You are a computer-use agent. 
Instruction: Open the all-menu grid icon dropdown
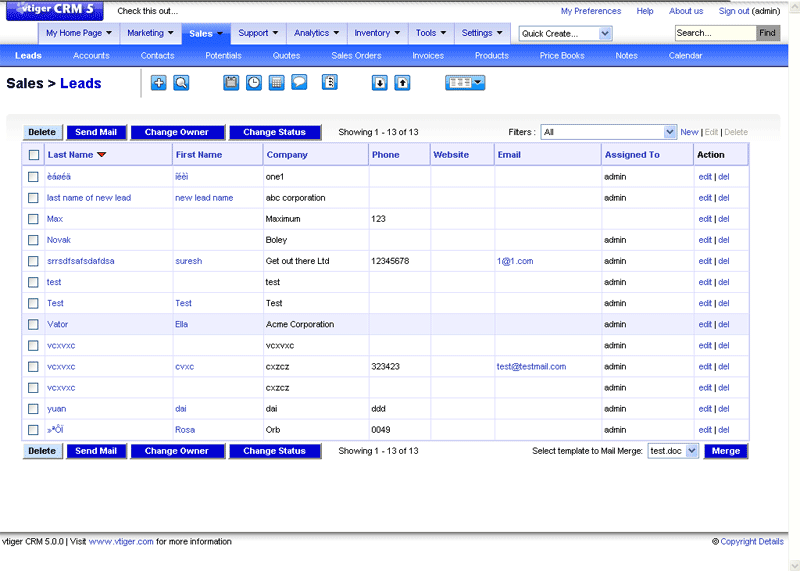[x=465, y=83]
